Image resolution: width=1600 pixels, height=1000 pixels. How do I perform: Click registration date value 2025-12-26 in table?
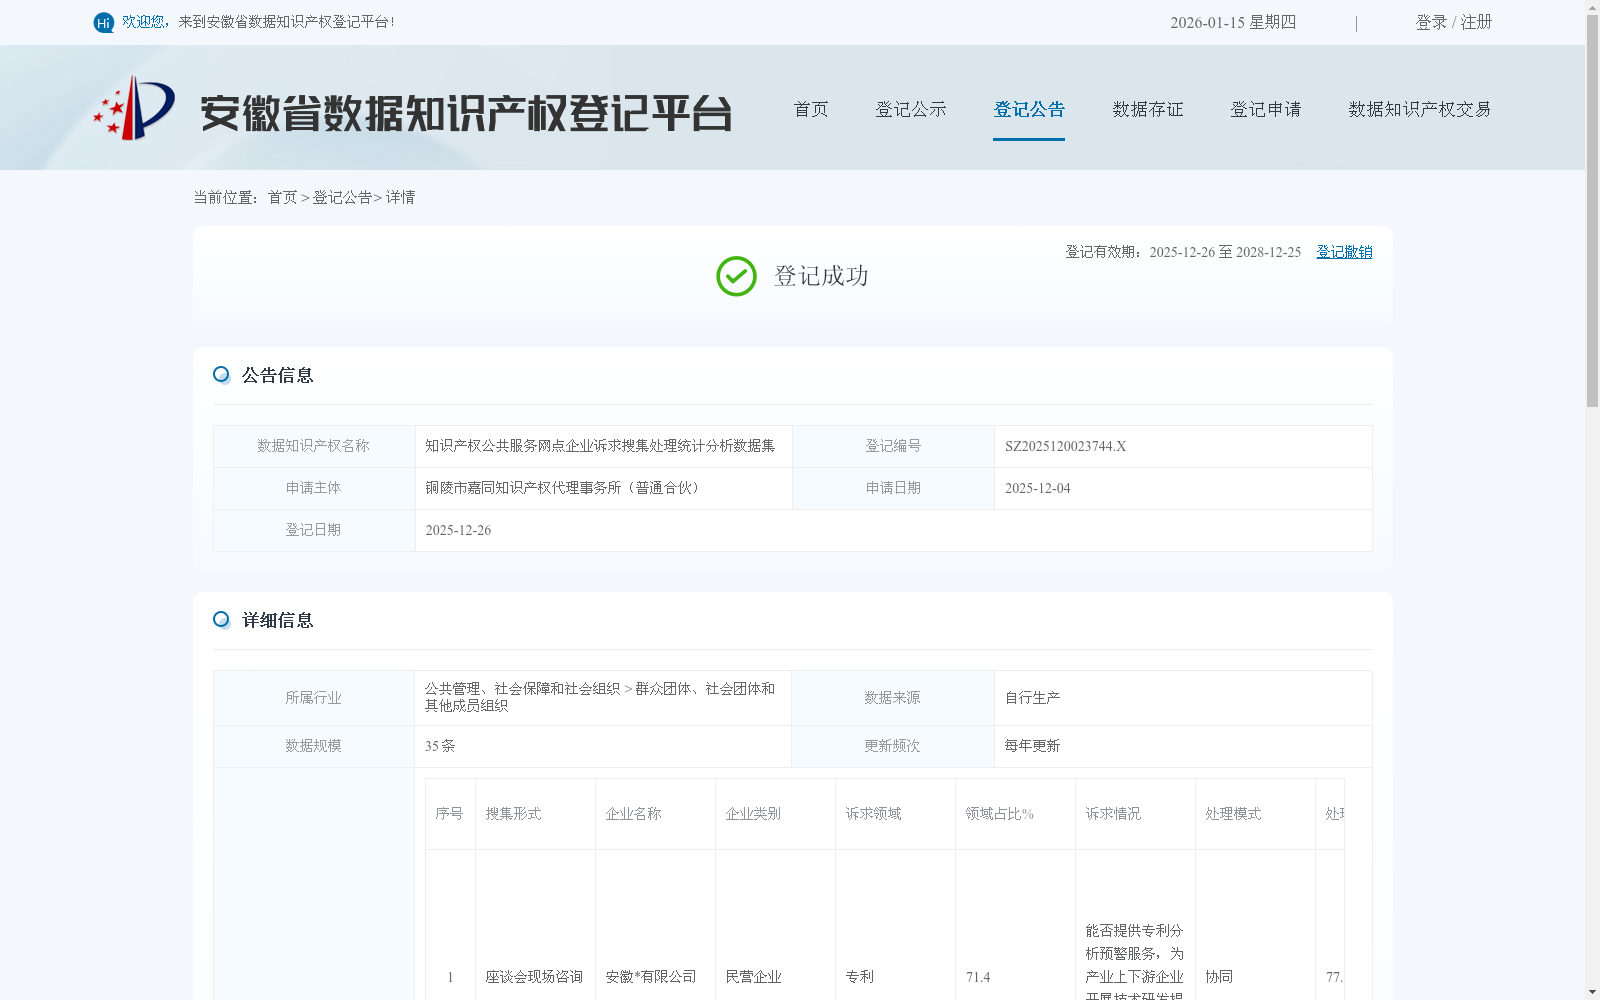click(458, 530)
